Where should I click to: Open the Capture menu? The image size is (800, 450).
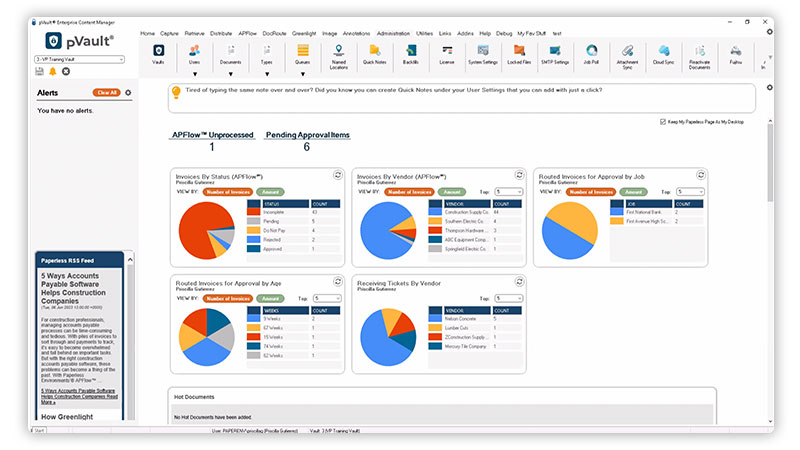pyautogui.click(x=169, y=34)
